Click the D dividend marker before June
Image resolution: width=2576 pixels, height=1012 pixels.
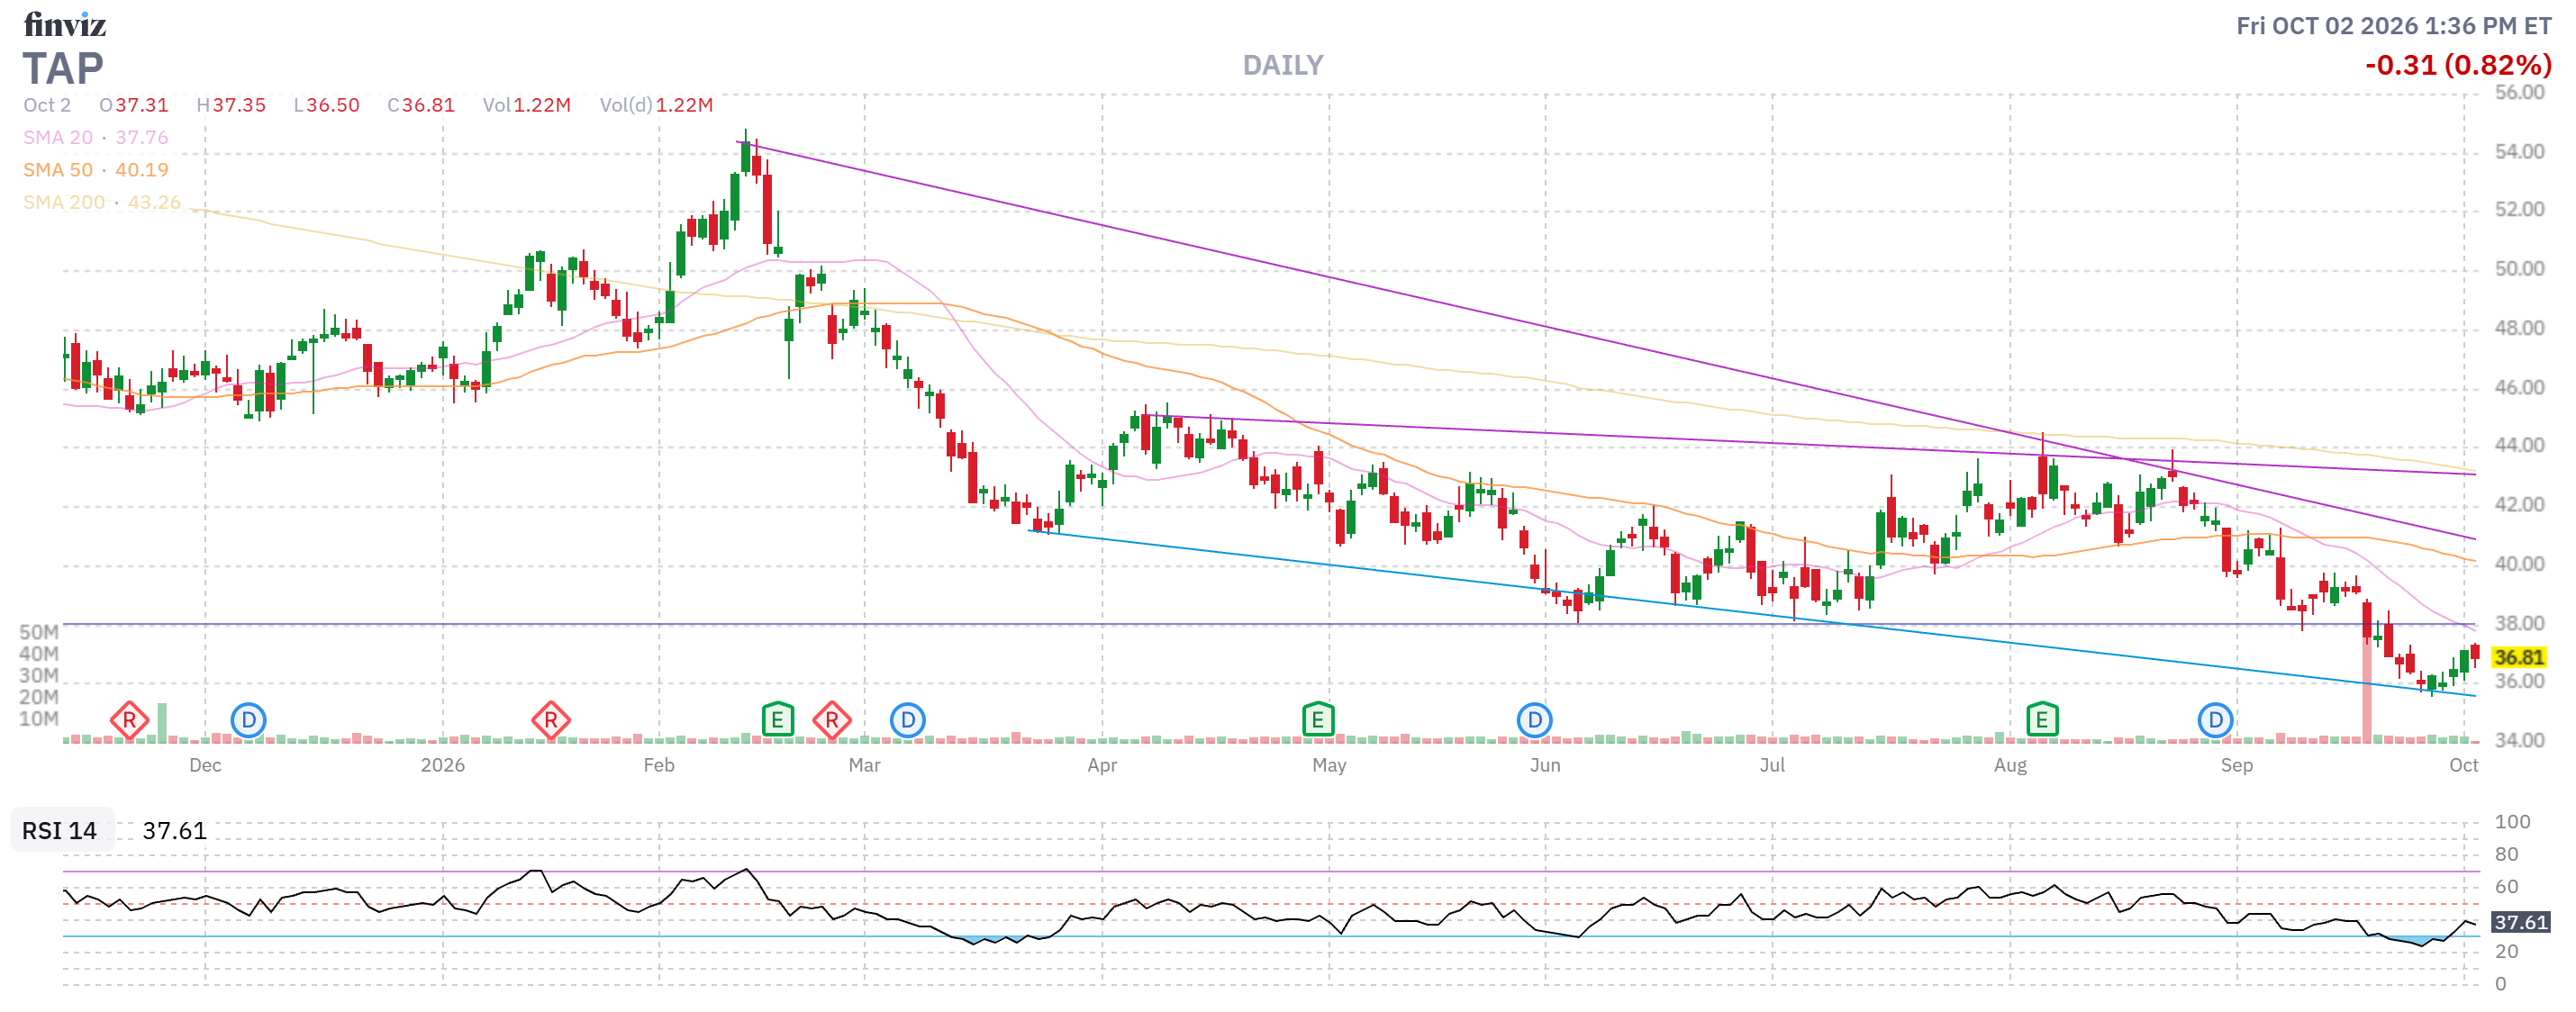coord(1534,720)
